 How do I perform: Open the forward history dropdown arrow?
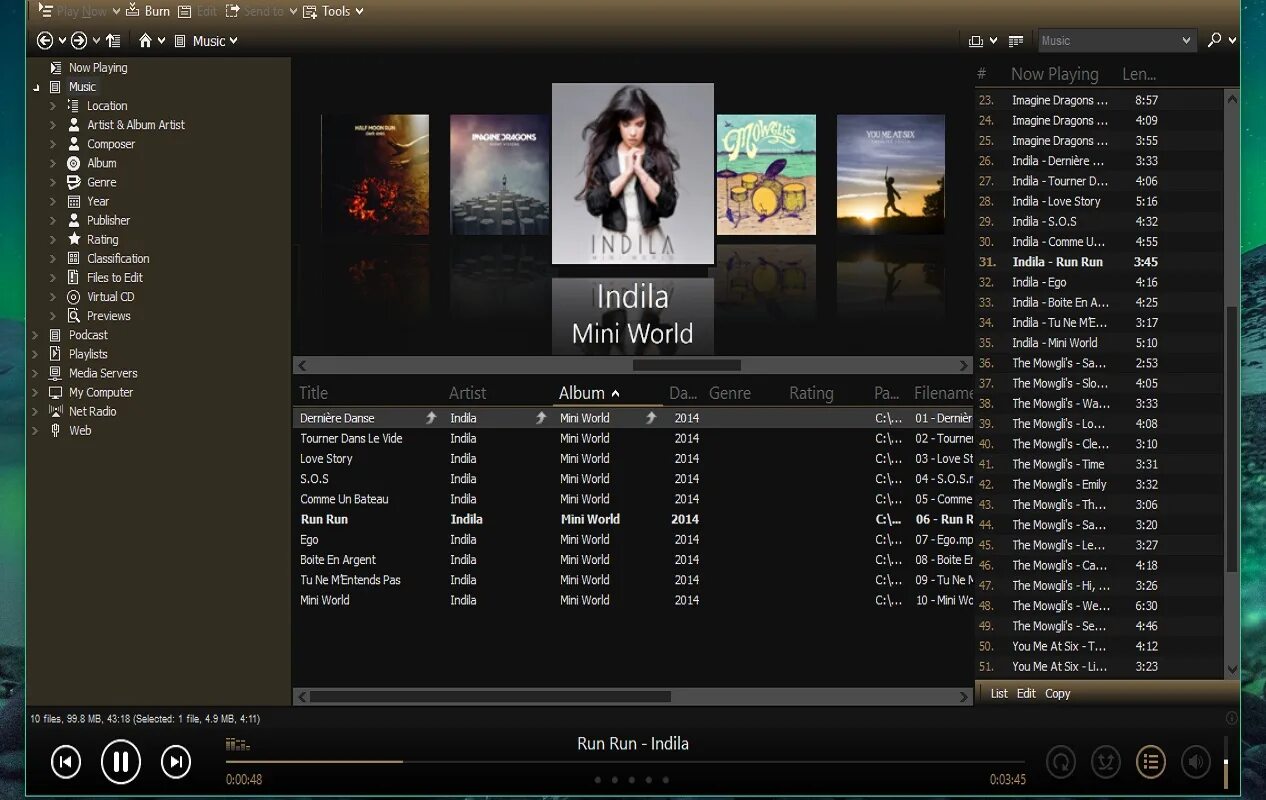pyautogui.click(x=96, y=41)
